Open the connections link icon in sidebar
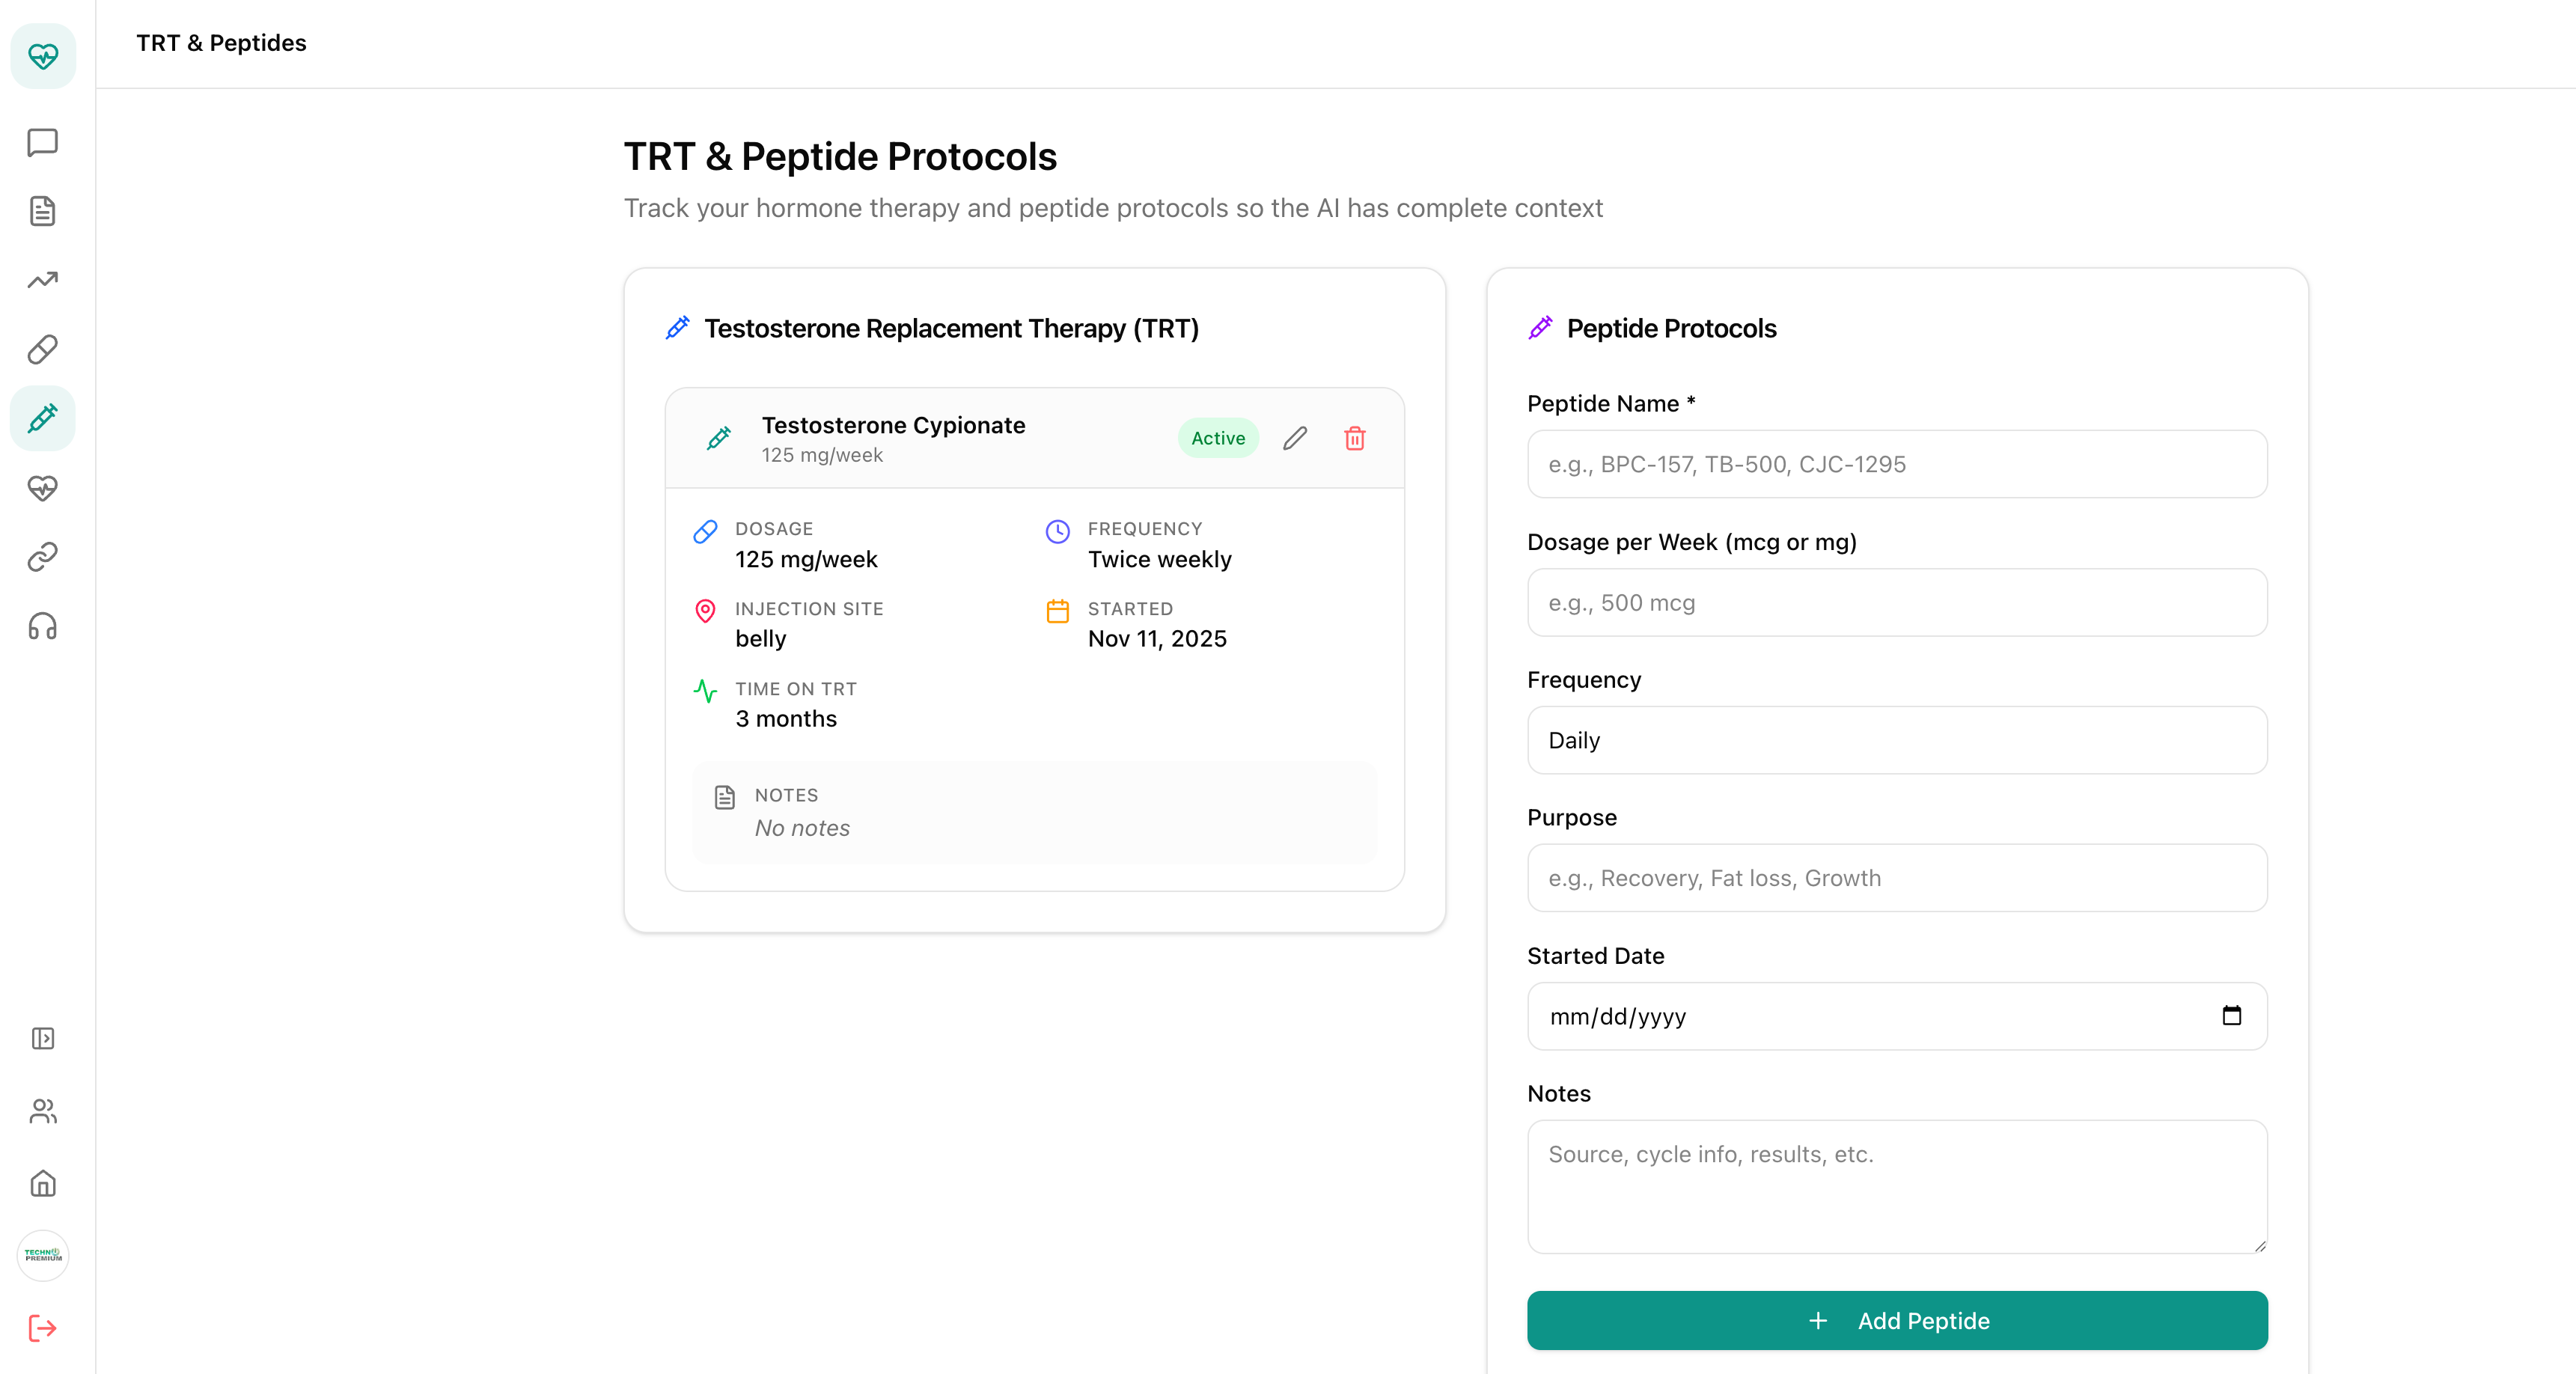This screenshot has height=1374, width=2576. tap(43, 556)
